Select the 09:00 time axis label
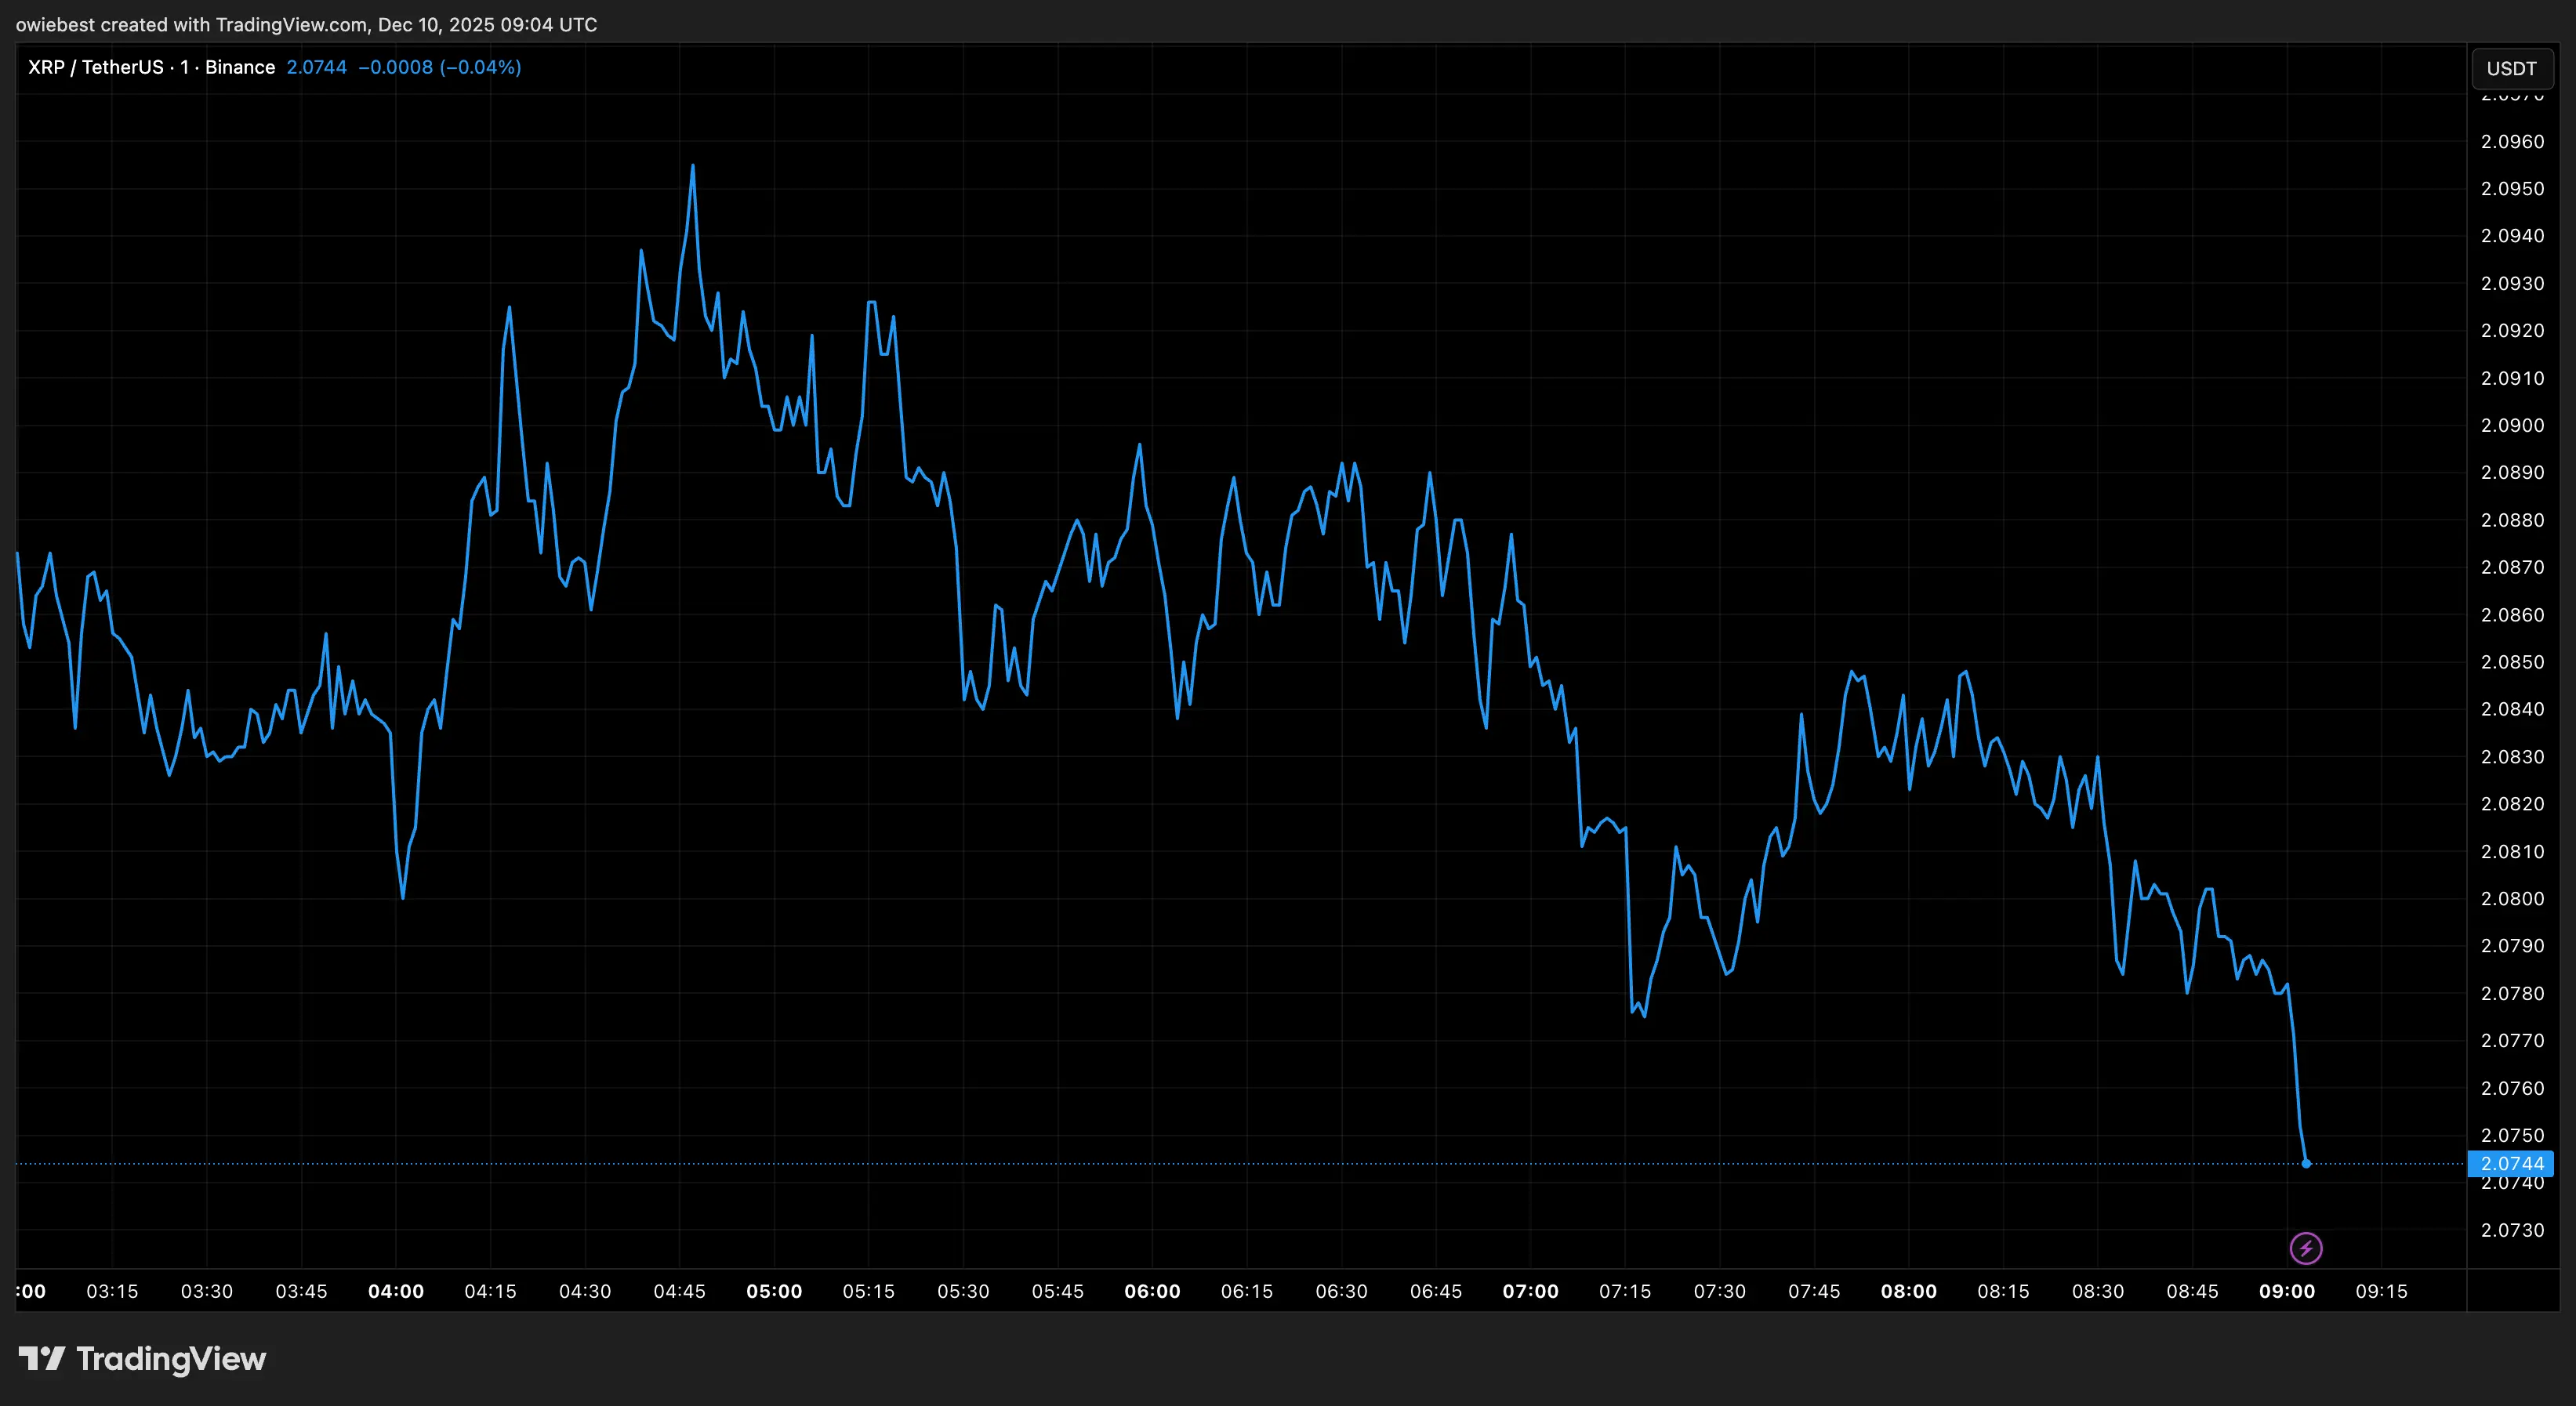 (2287, 1291)
